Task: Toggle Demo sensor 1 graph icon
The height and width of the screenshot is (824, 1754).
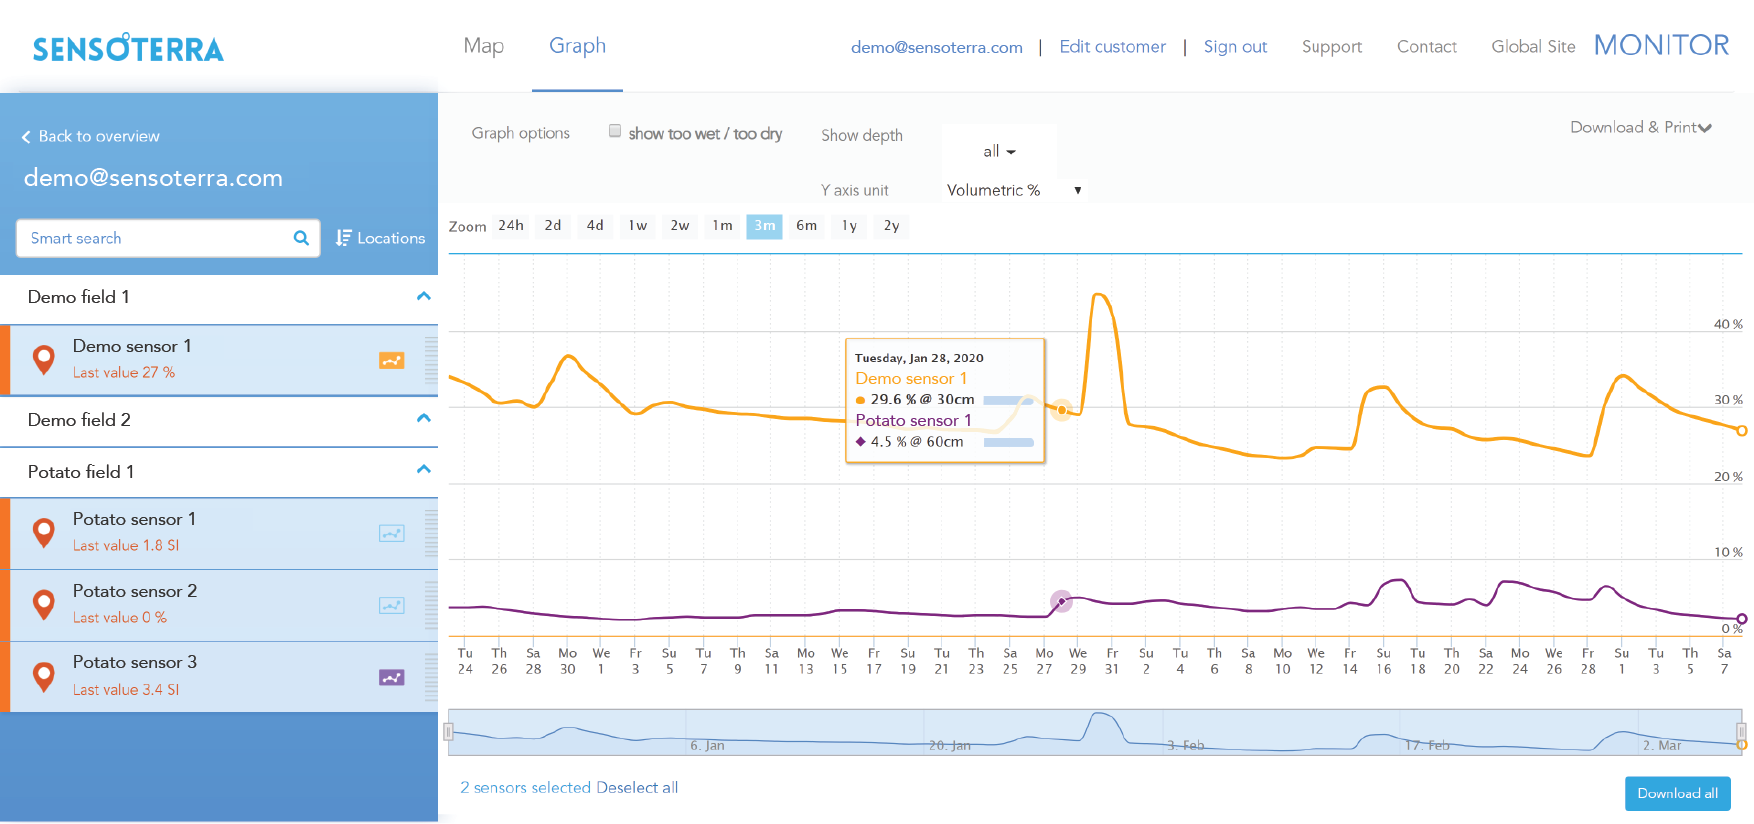Action: tap(392, 360)
